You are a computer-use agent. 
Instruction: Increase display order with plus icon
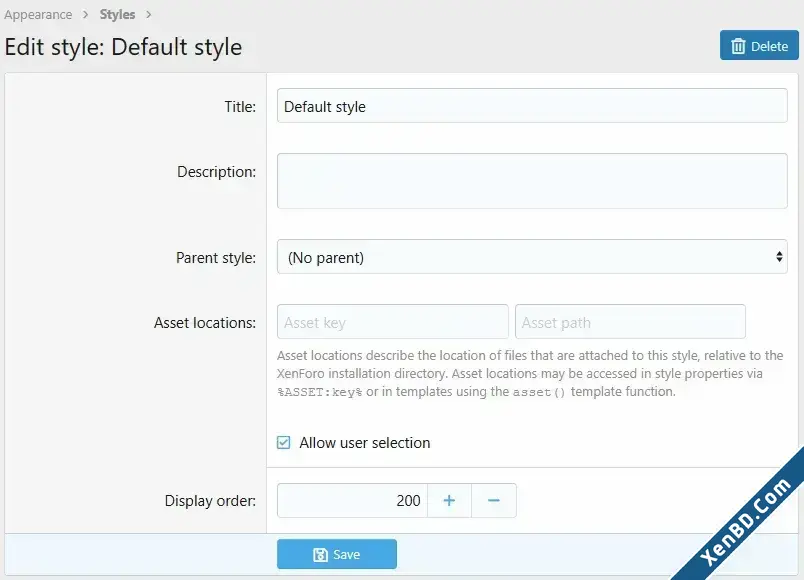449,501
